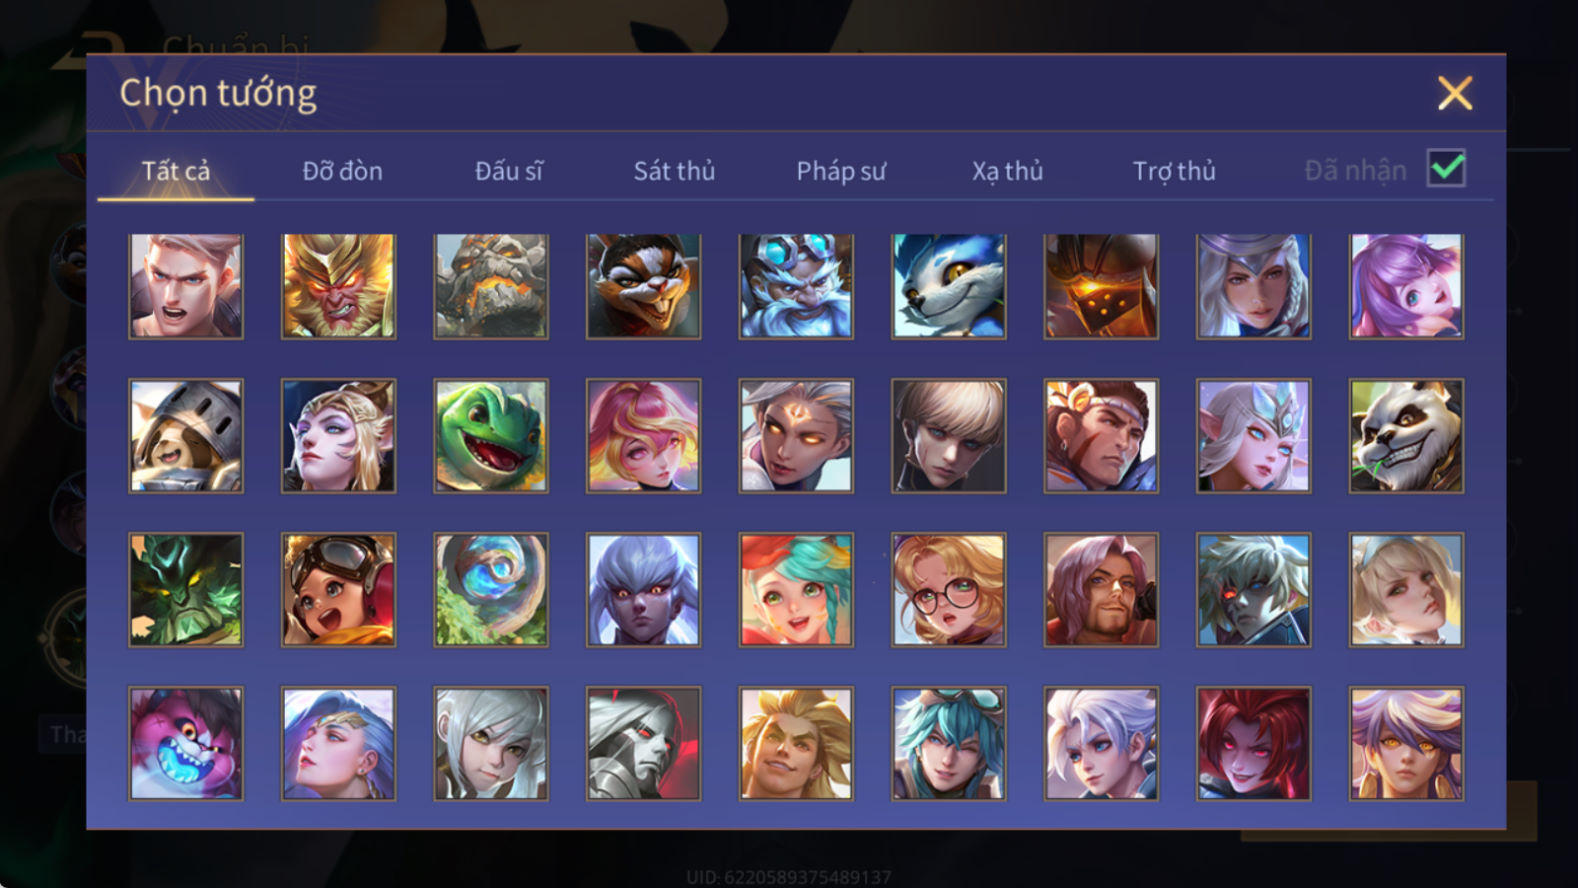Screen dimensions: 1578x888
Task: Select the golden monkey king hero portrait
Action: (338, 286)
